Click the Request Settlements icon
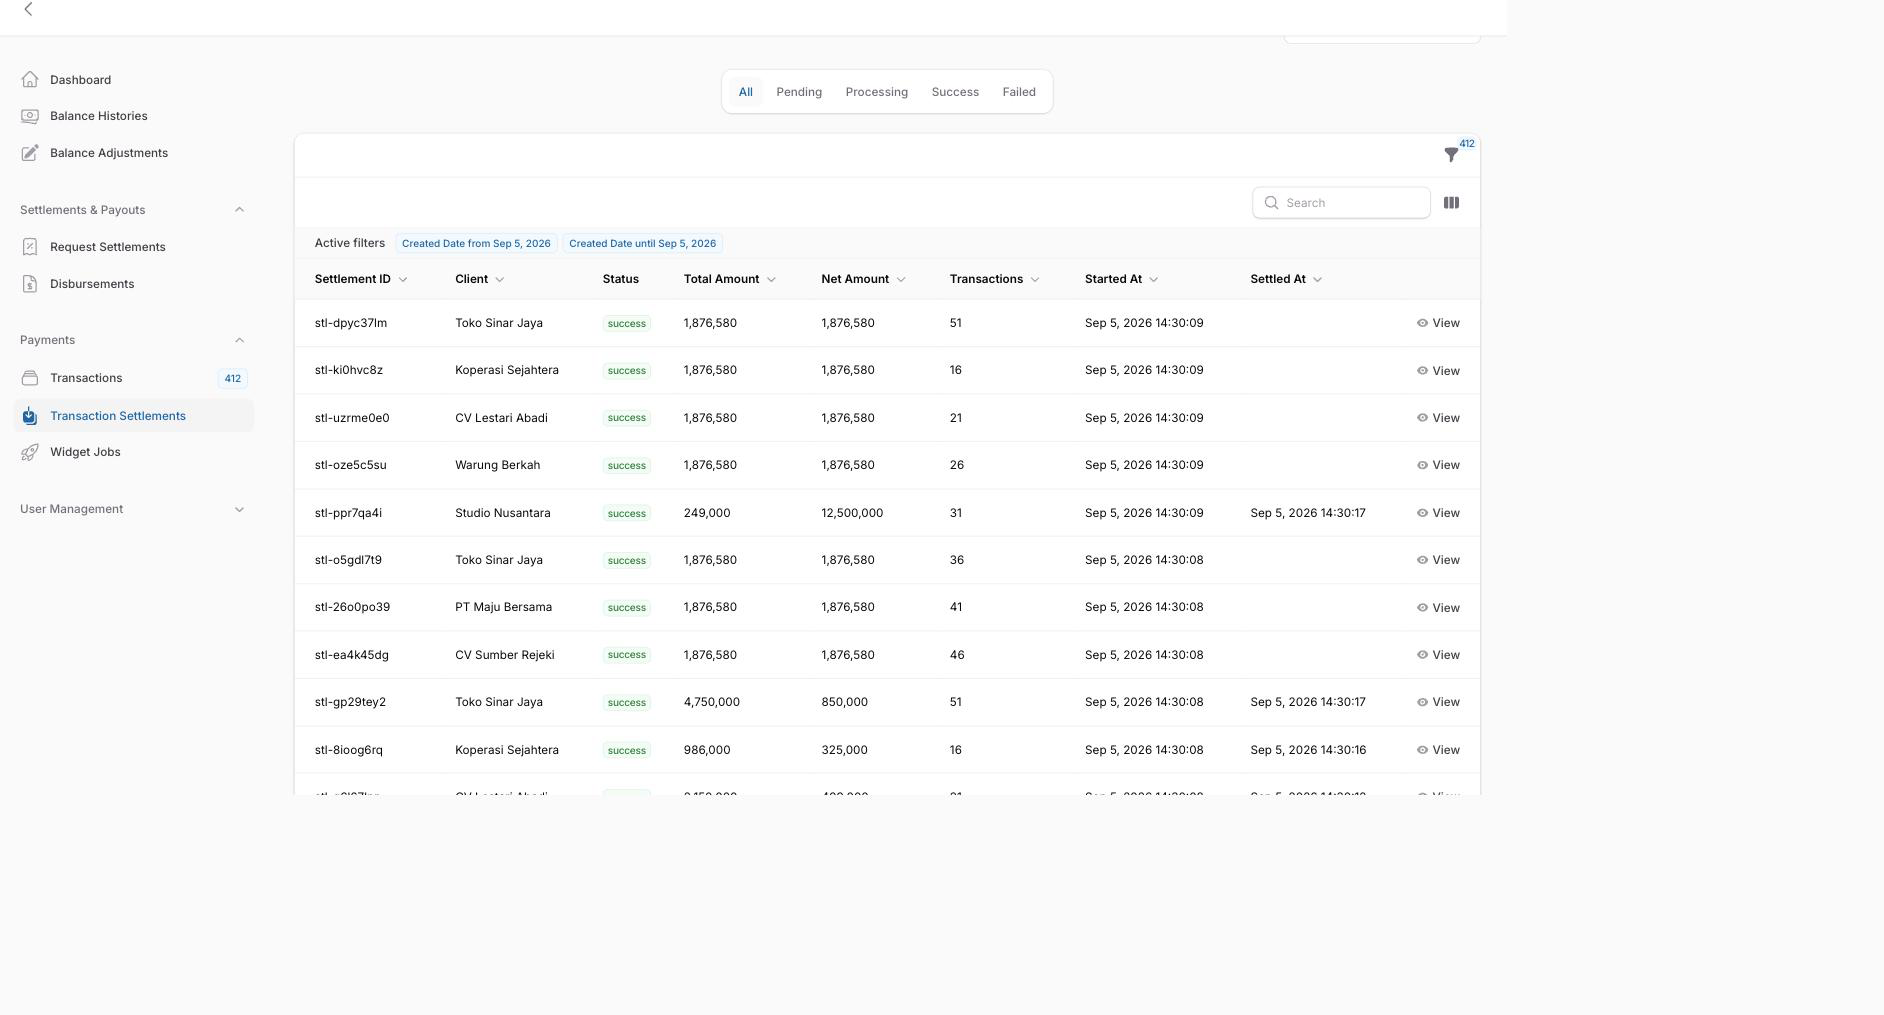Image resolution: width=1884 pixels, height=1015 pixels. [x=30, y=247]
